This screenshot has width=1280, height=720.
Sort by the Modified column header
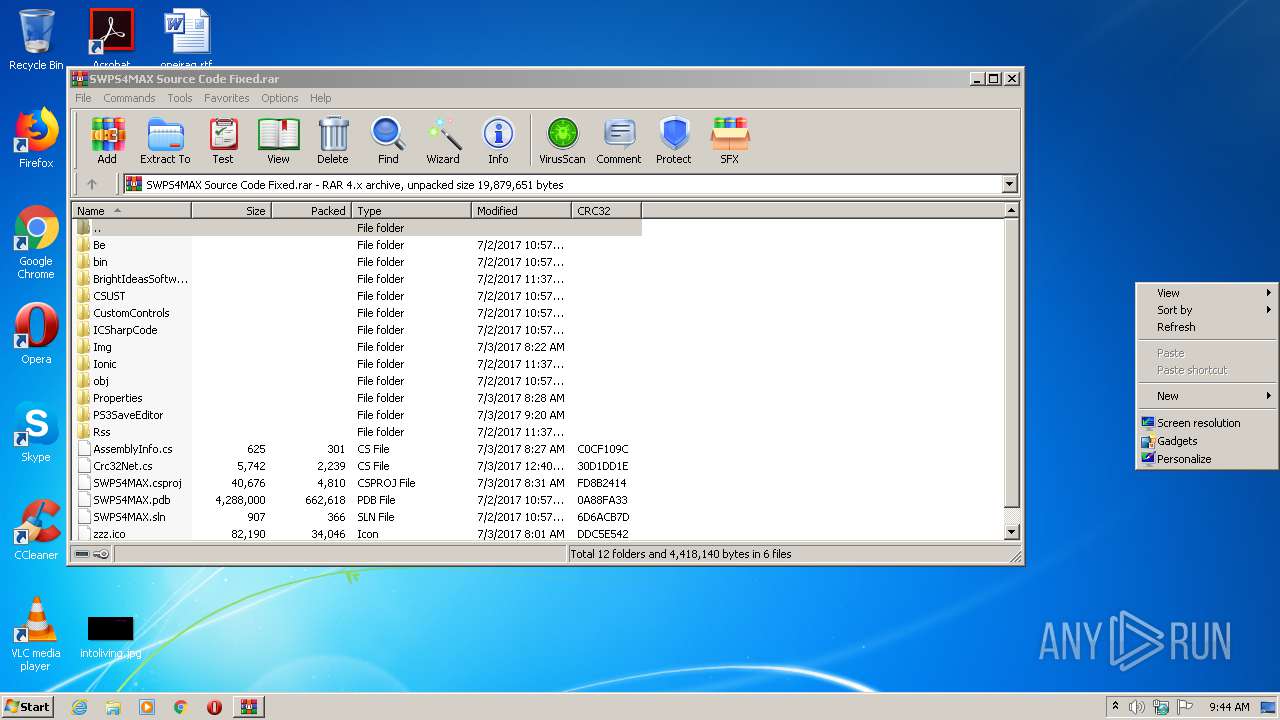pos(521,211)
